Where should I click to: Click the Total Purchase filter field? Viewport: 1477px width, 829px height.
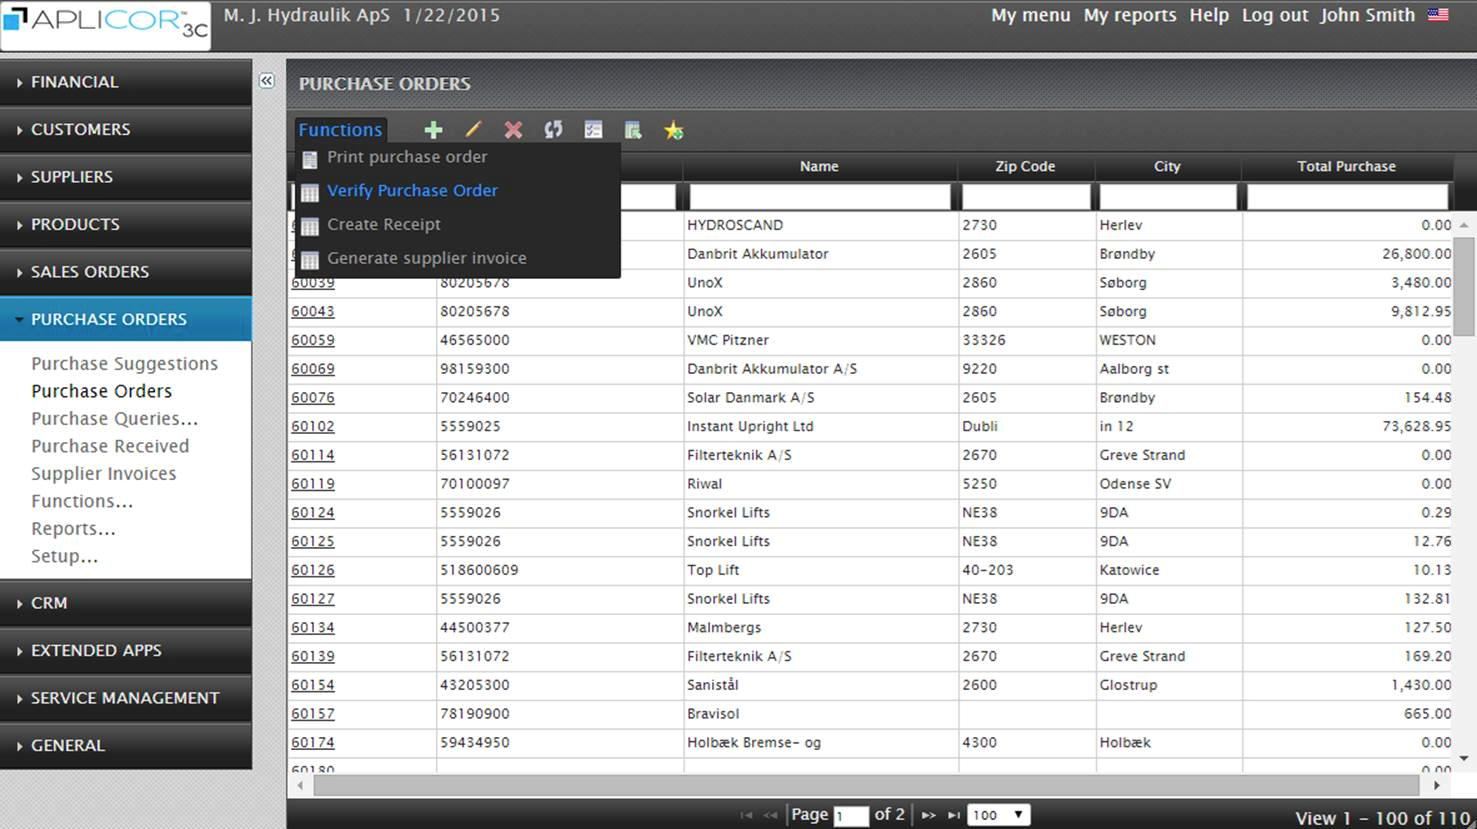(x=1347, y=196)
